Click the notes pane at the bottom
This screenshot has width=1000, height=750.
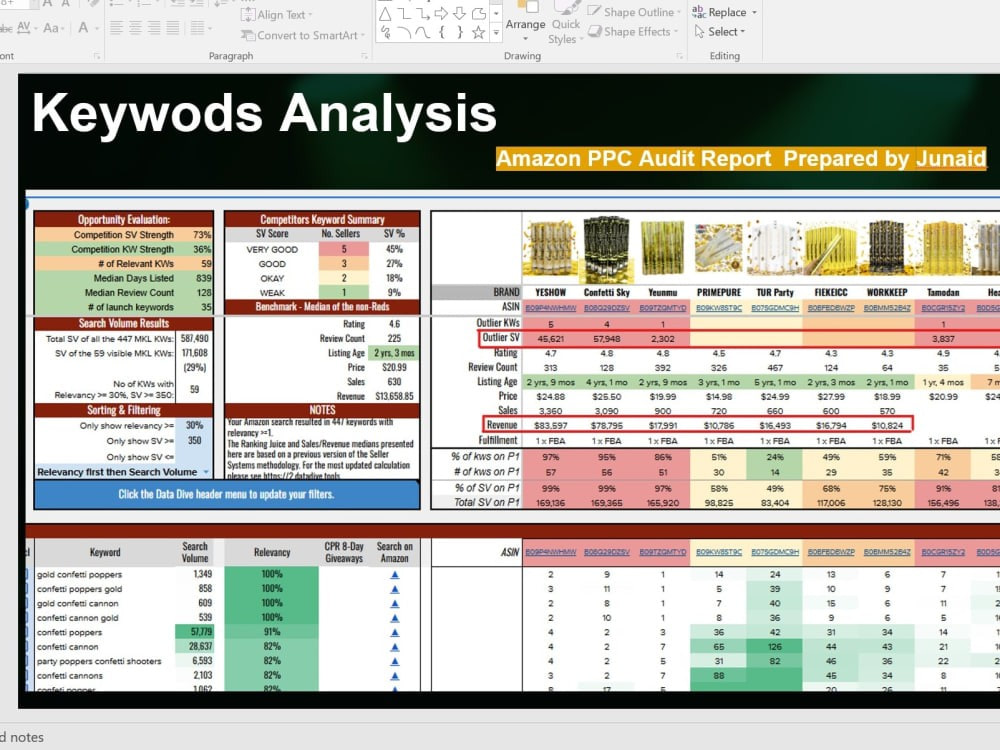(x=500, y=737)
